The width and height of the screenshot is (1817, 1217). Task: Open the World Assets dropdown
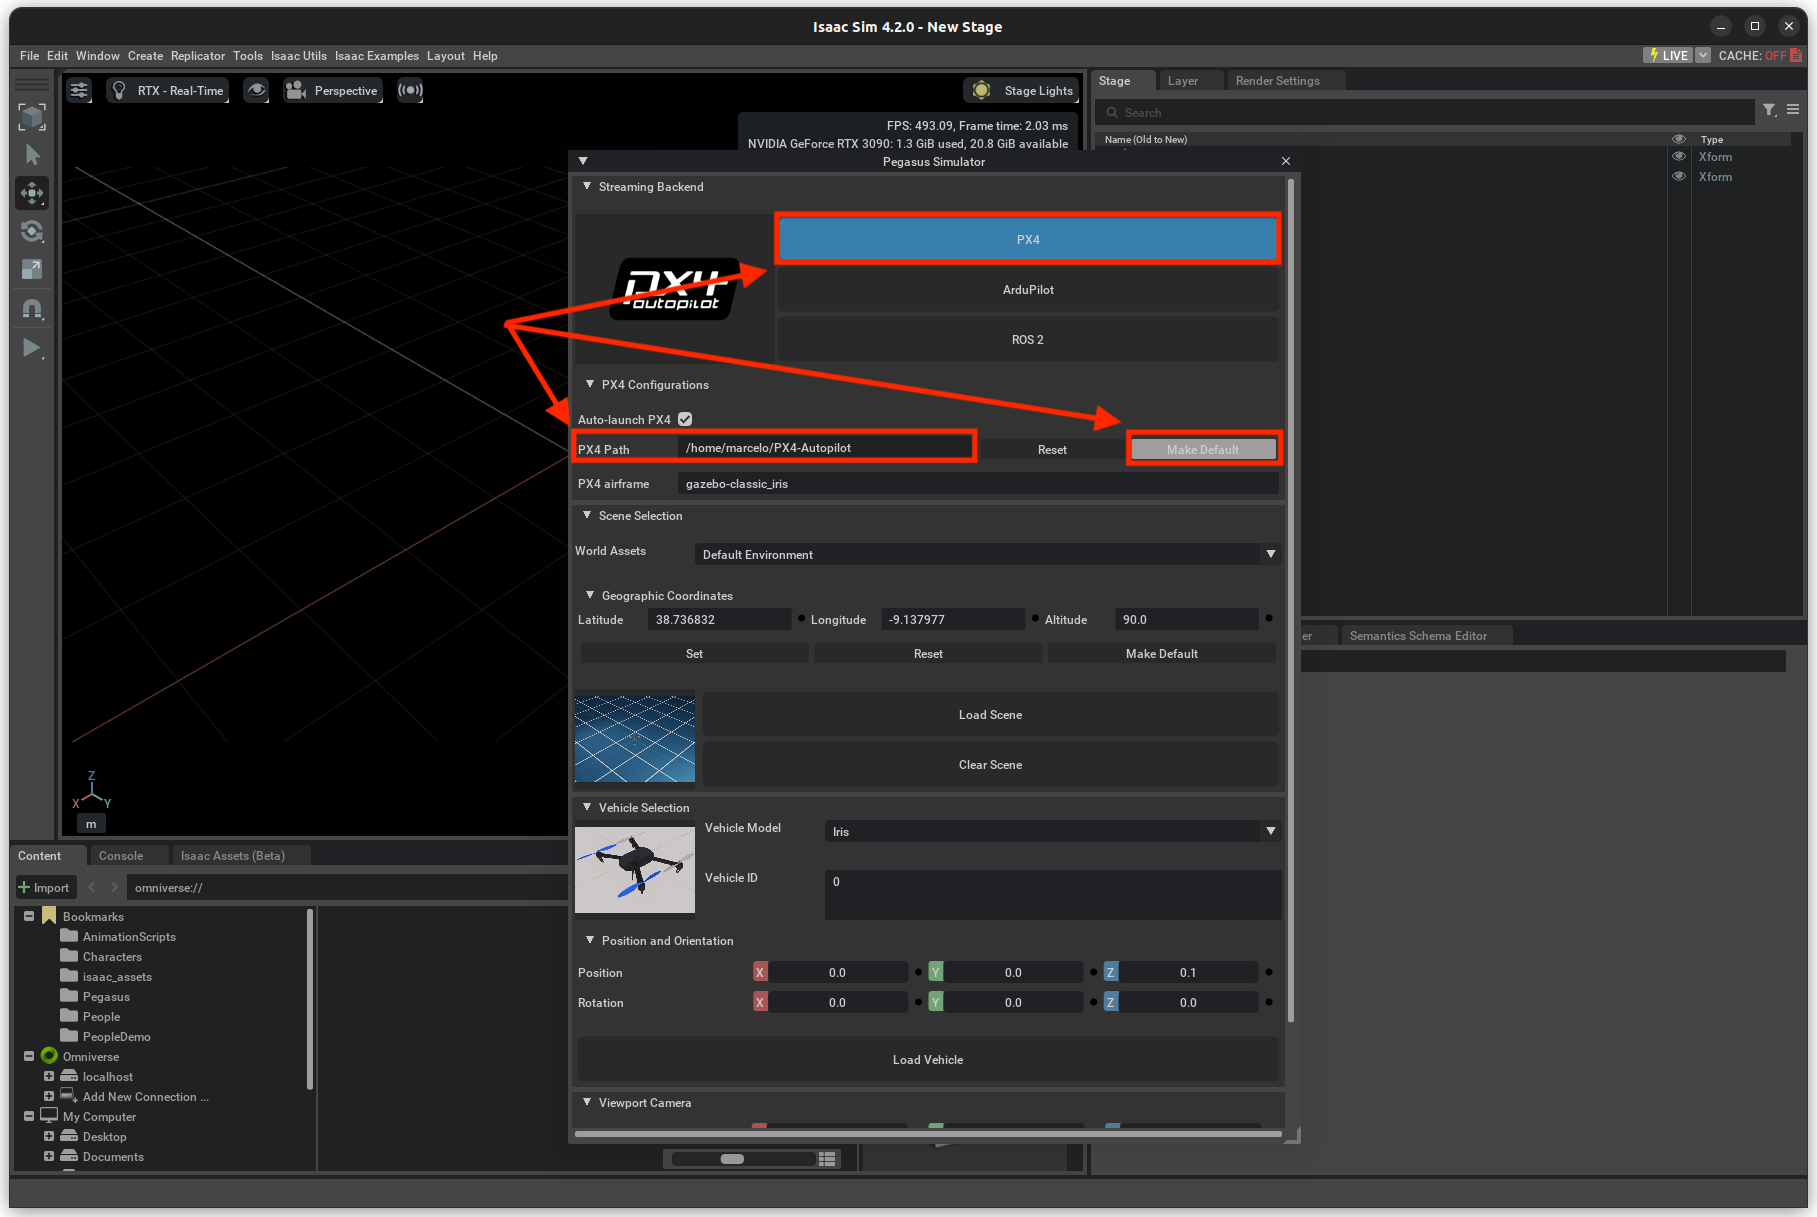pos(986,554)
